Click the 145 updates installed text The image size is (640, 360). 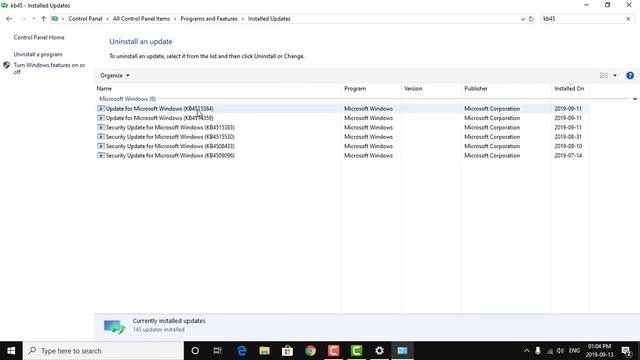tap(158, 329)
